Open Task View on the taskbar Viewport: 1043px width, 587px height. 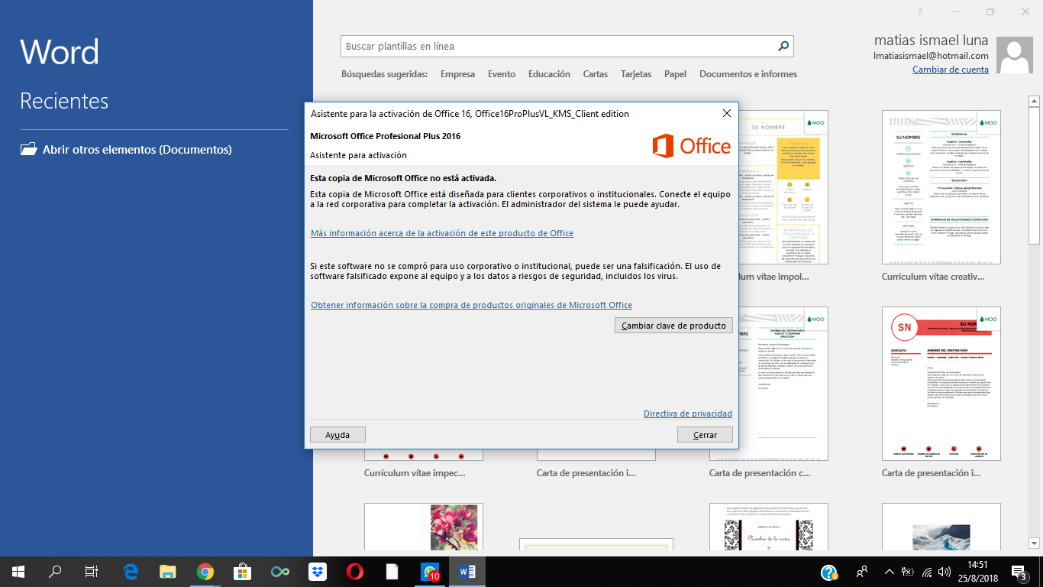(x=92, y=572)
